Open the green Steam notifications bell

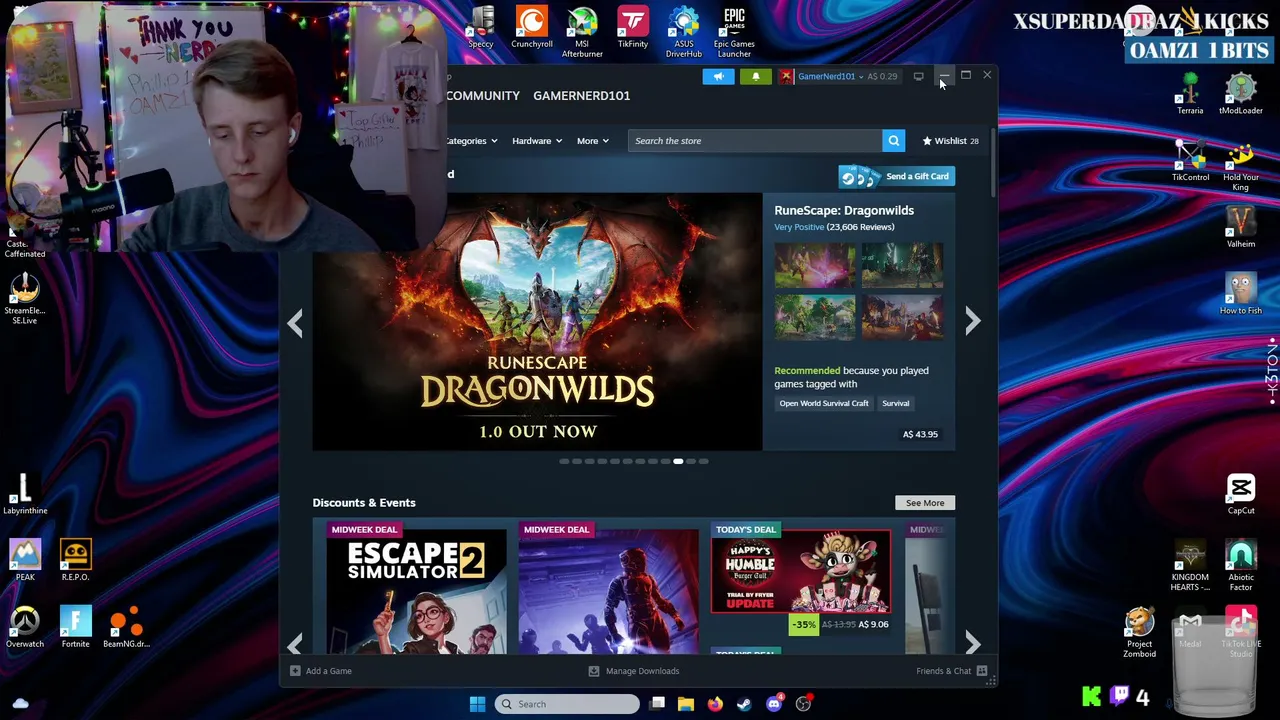755,76
